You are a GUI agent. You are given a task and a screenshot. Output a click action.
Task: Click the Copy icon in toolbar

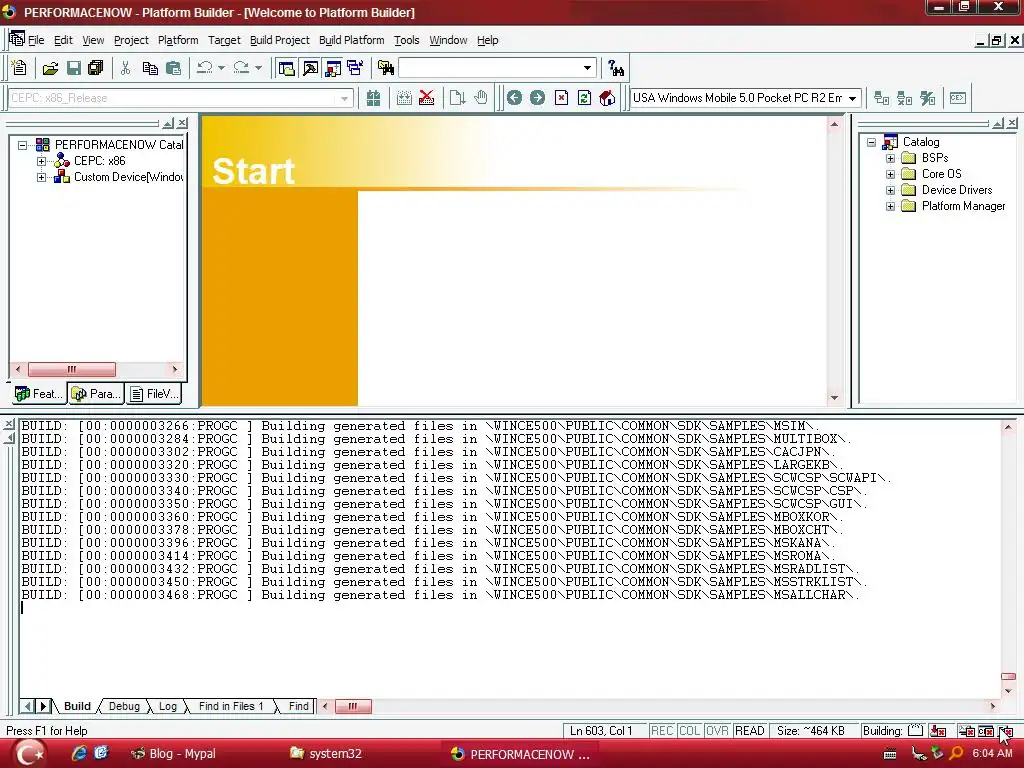coord(150,68)
